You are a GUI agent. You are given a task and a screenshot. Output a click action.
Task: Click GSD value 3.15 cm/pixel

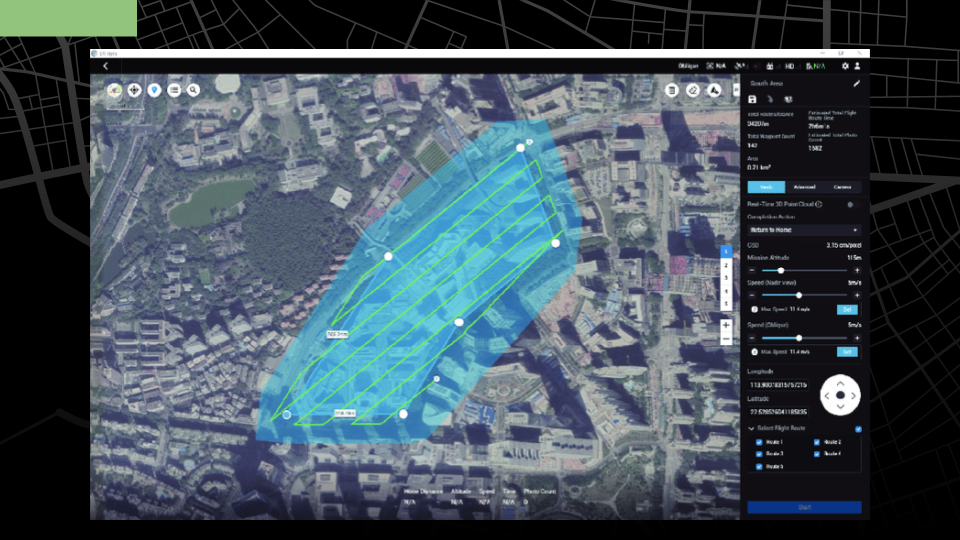point(844,246)
